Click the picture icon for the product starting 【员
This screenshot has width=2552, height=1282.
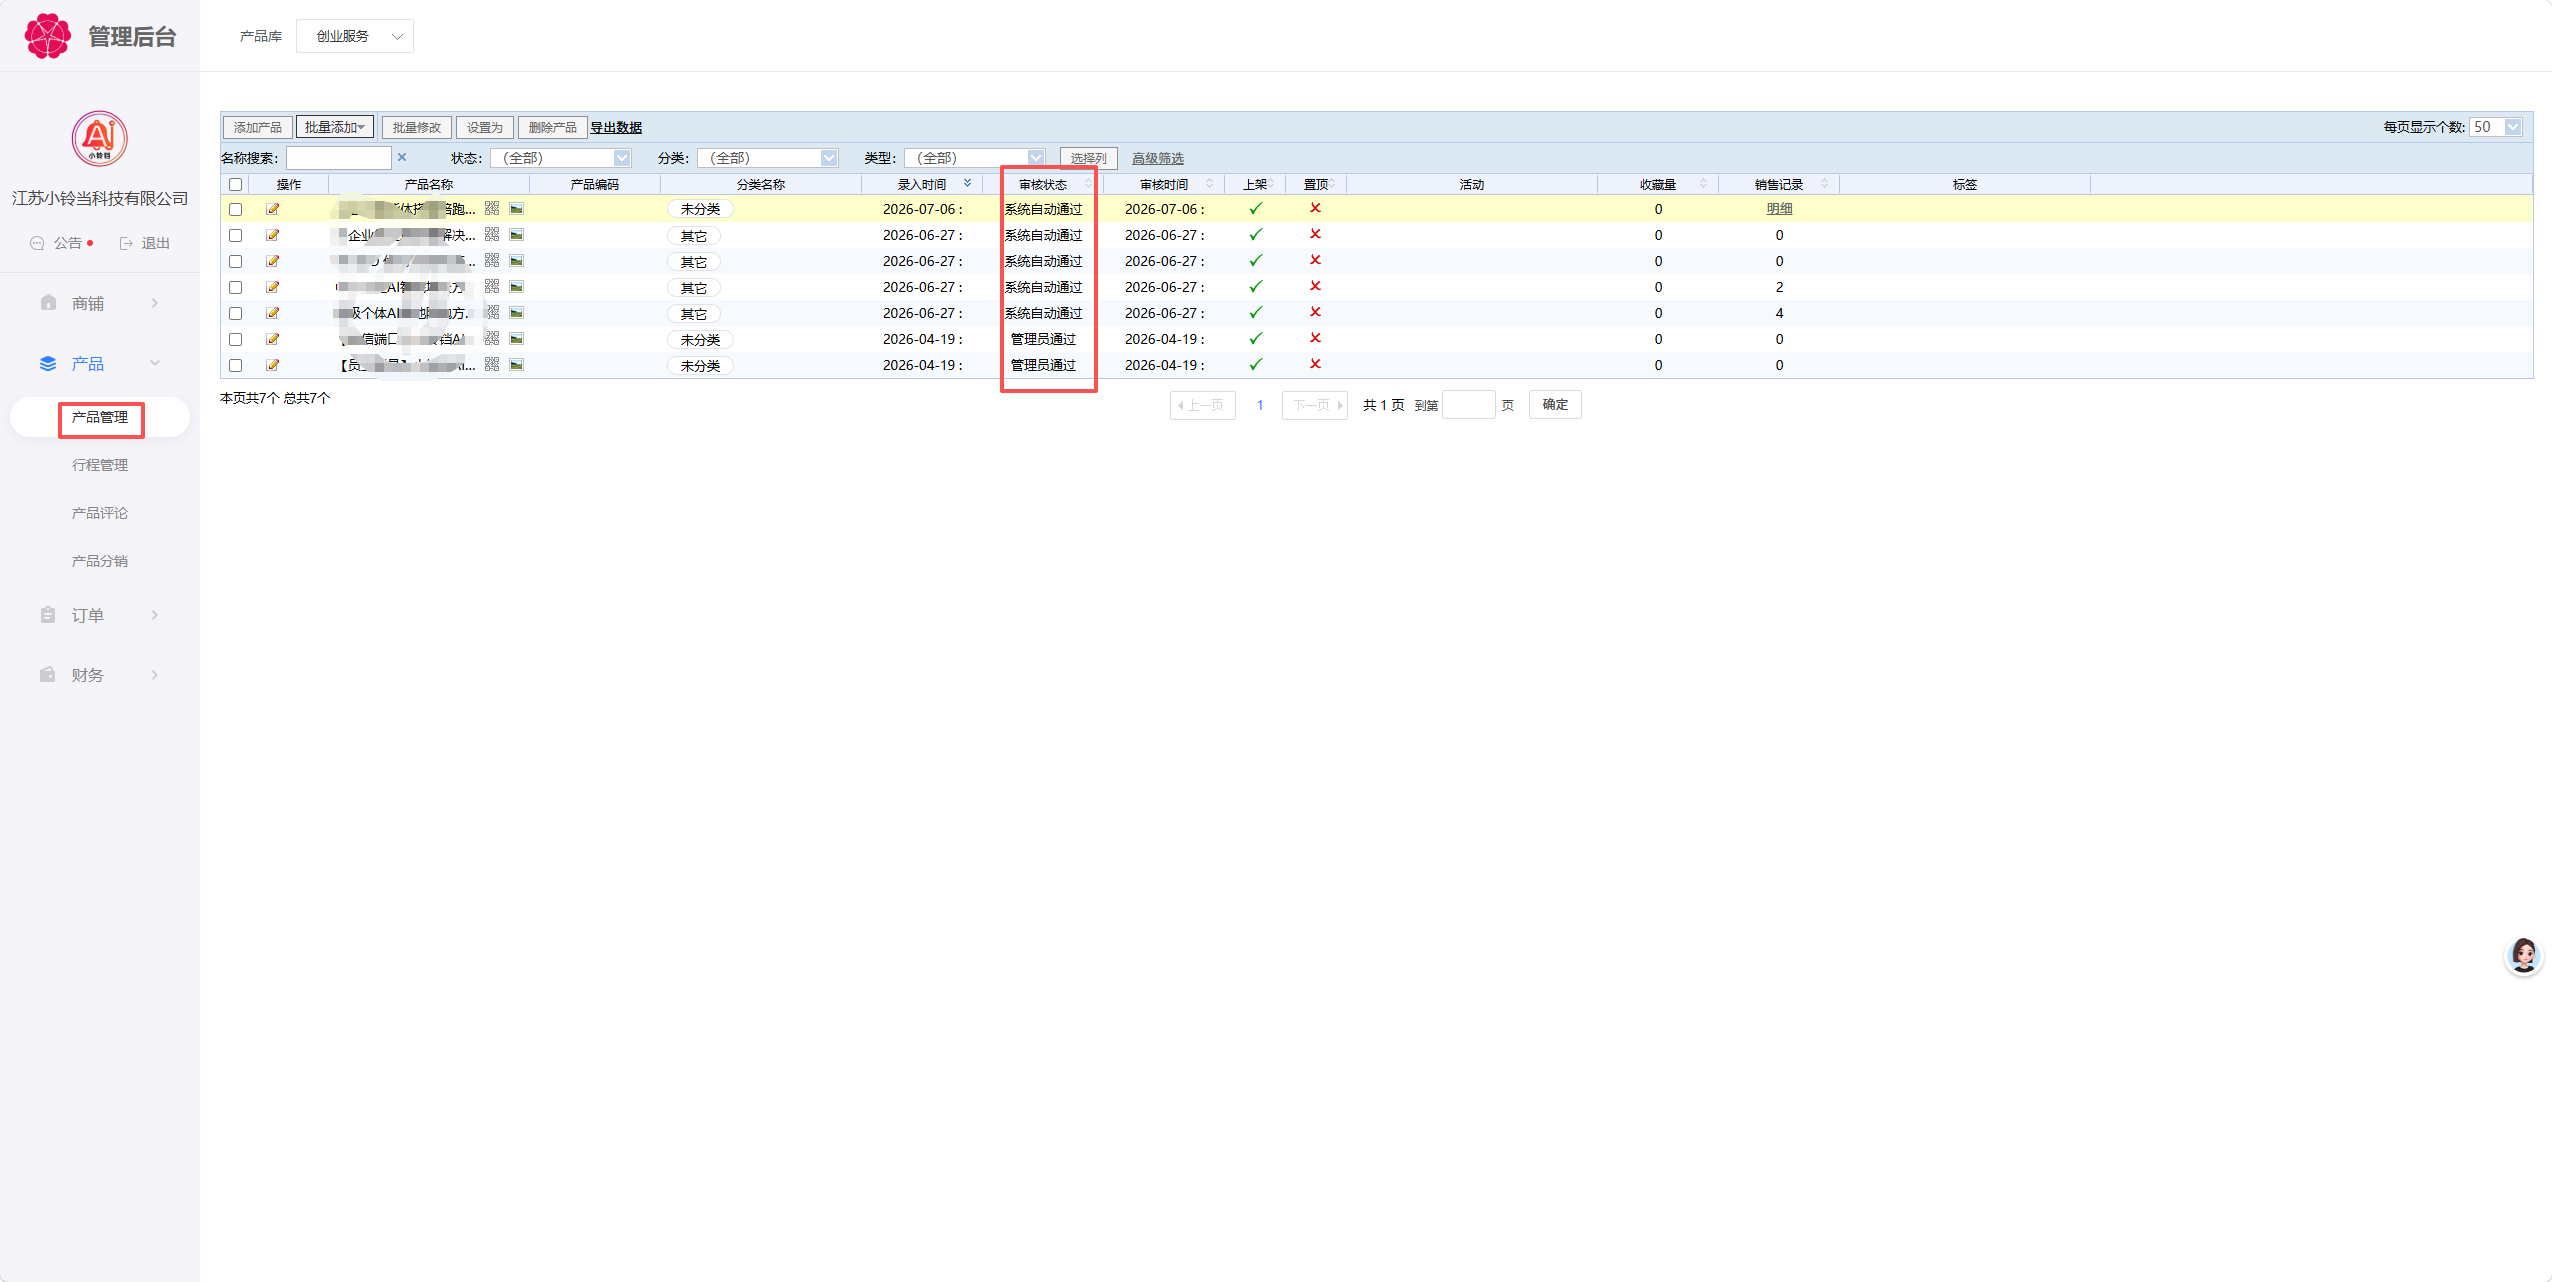coord(517,364)
